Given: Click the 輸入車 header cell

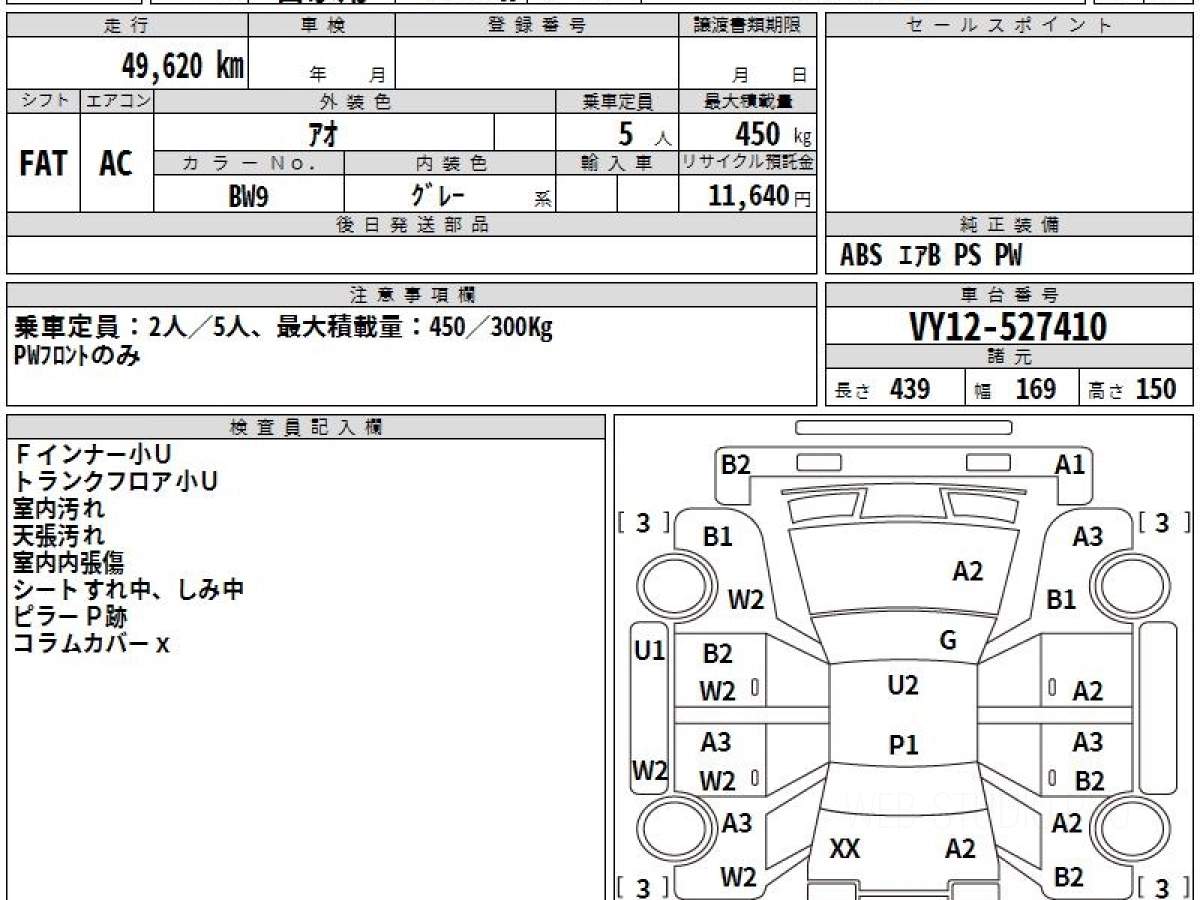Looking at the screenshot, I should coord(617,163).
